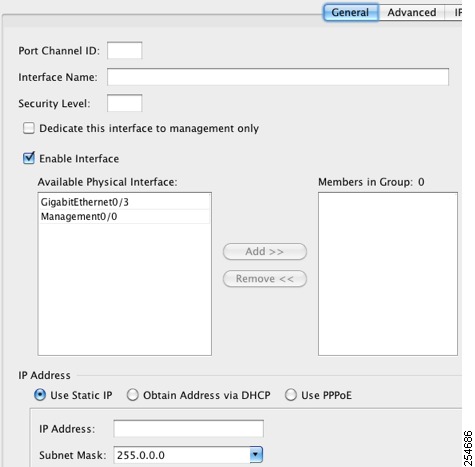Click the Security Level input box
This screenshot has height=467, width=475.
click(125, 103)
